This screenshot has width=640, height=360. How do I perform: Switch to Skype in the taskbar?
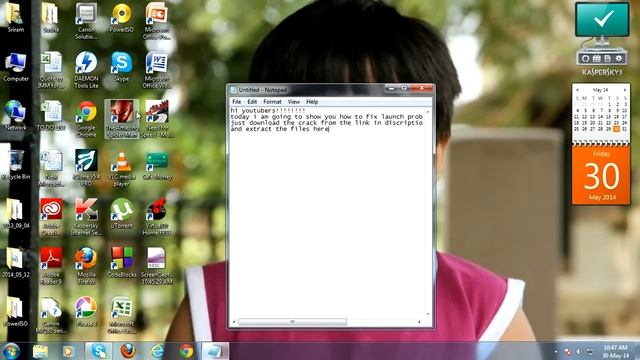click(98, 351)
